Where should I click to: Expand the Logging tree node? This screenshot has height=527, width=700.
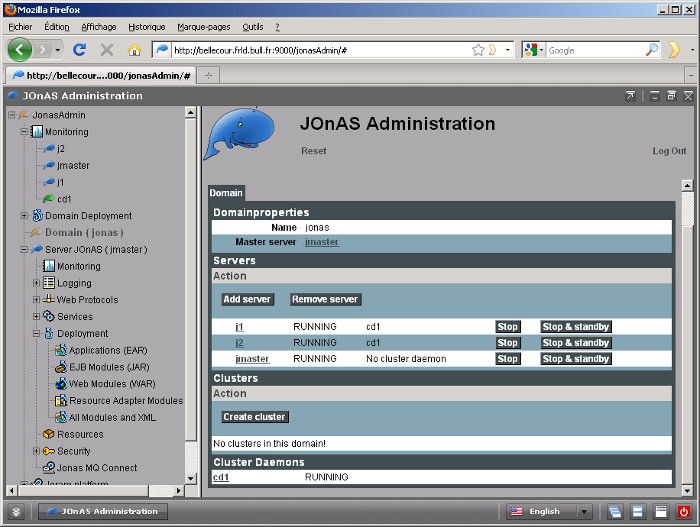click(x=37, y=284)
